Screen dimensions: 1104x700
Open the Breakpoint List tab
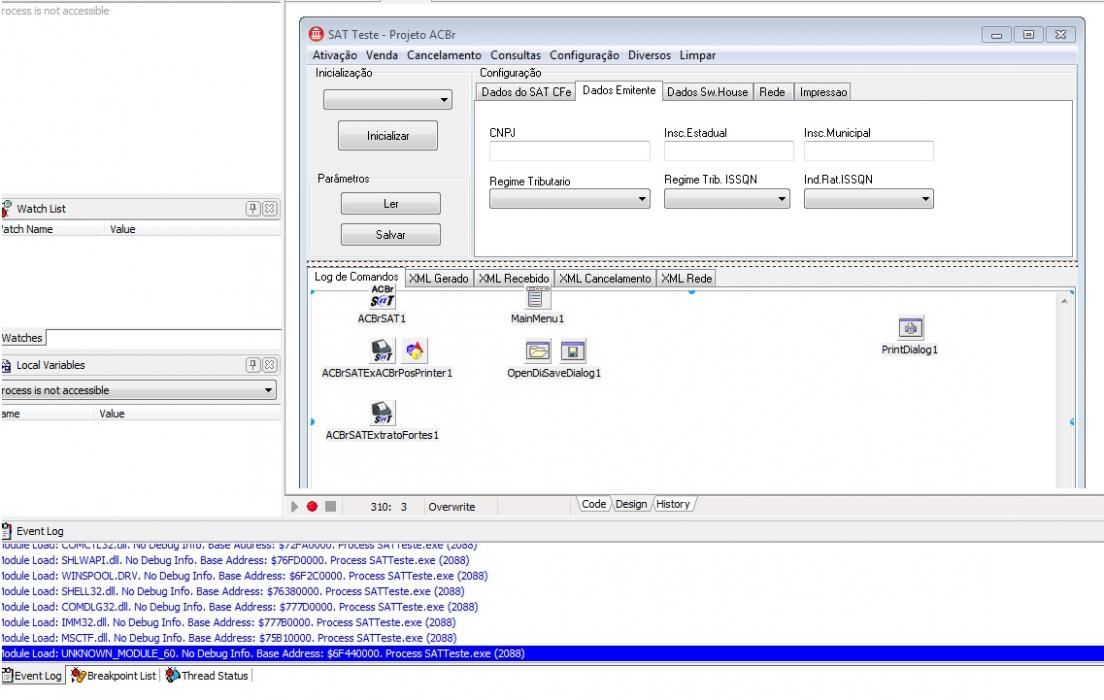pyautogui.click(x=113, y=675)
